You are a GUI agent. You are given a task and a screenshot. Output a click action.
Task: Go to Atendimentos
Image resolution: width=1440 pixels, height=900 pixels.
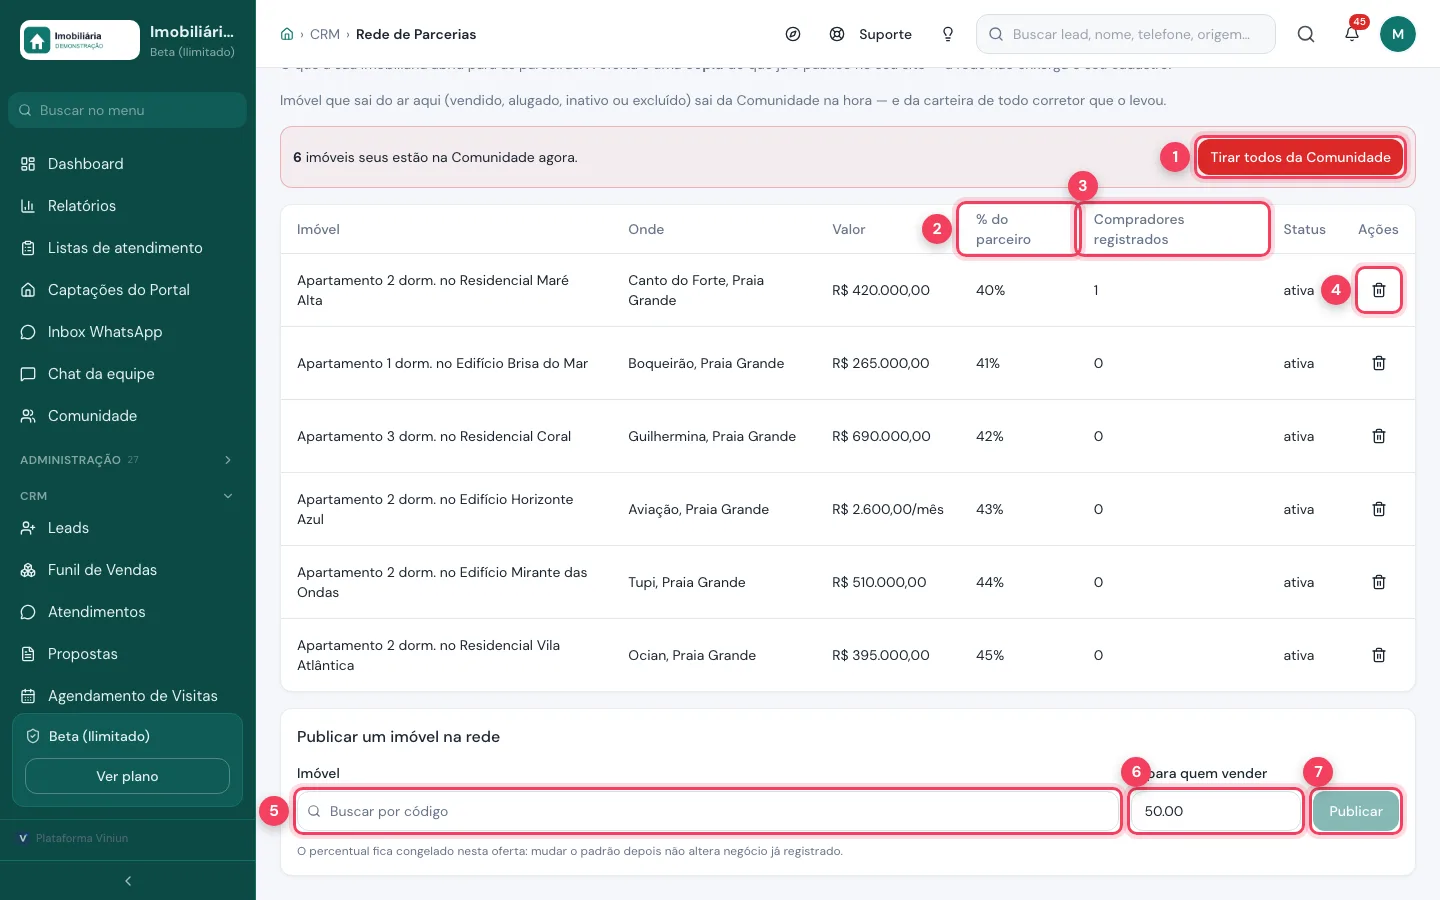(127, 612)
